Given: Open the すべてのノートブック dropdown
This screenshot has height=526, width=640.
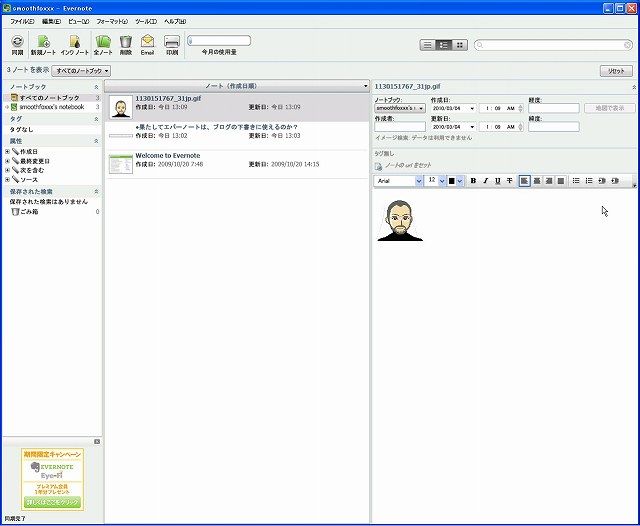Looking at the screenshot, I should point(81,71).
